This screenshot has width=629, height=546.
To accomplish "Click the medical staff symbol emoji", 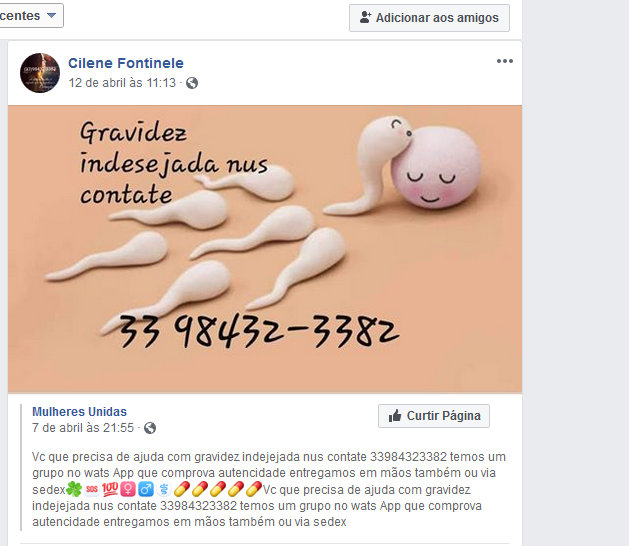I will (x=163, y=489).
